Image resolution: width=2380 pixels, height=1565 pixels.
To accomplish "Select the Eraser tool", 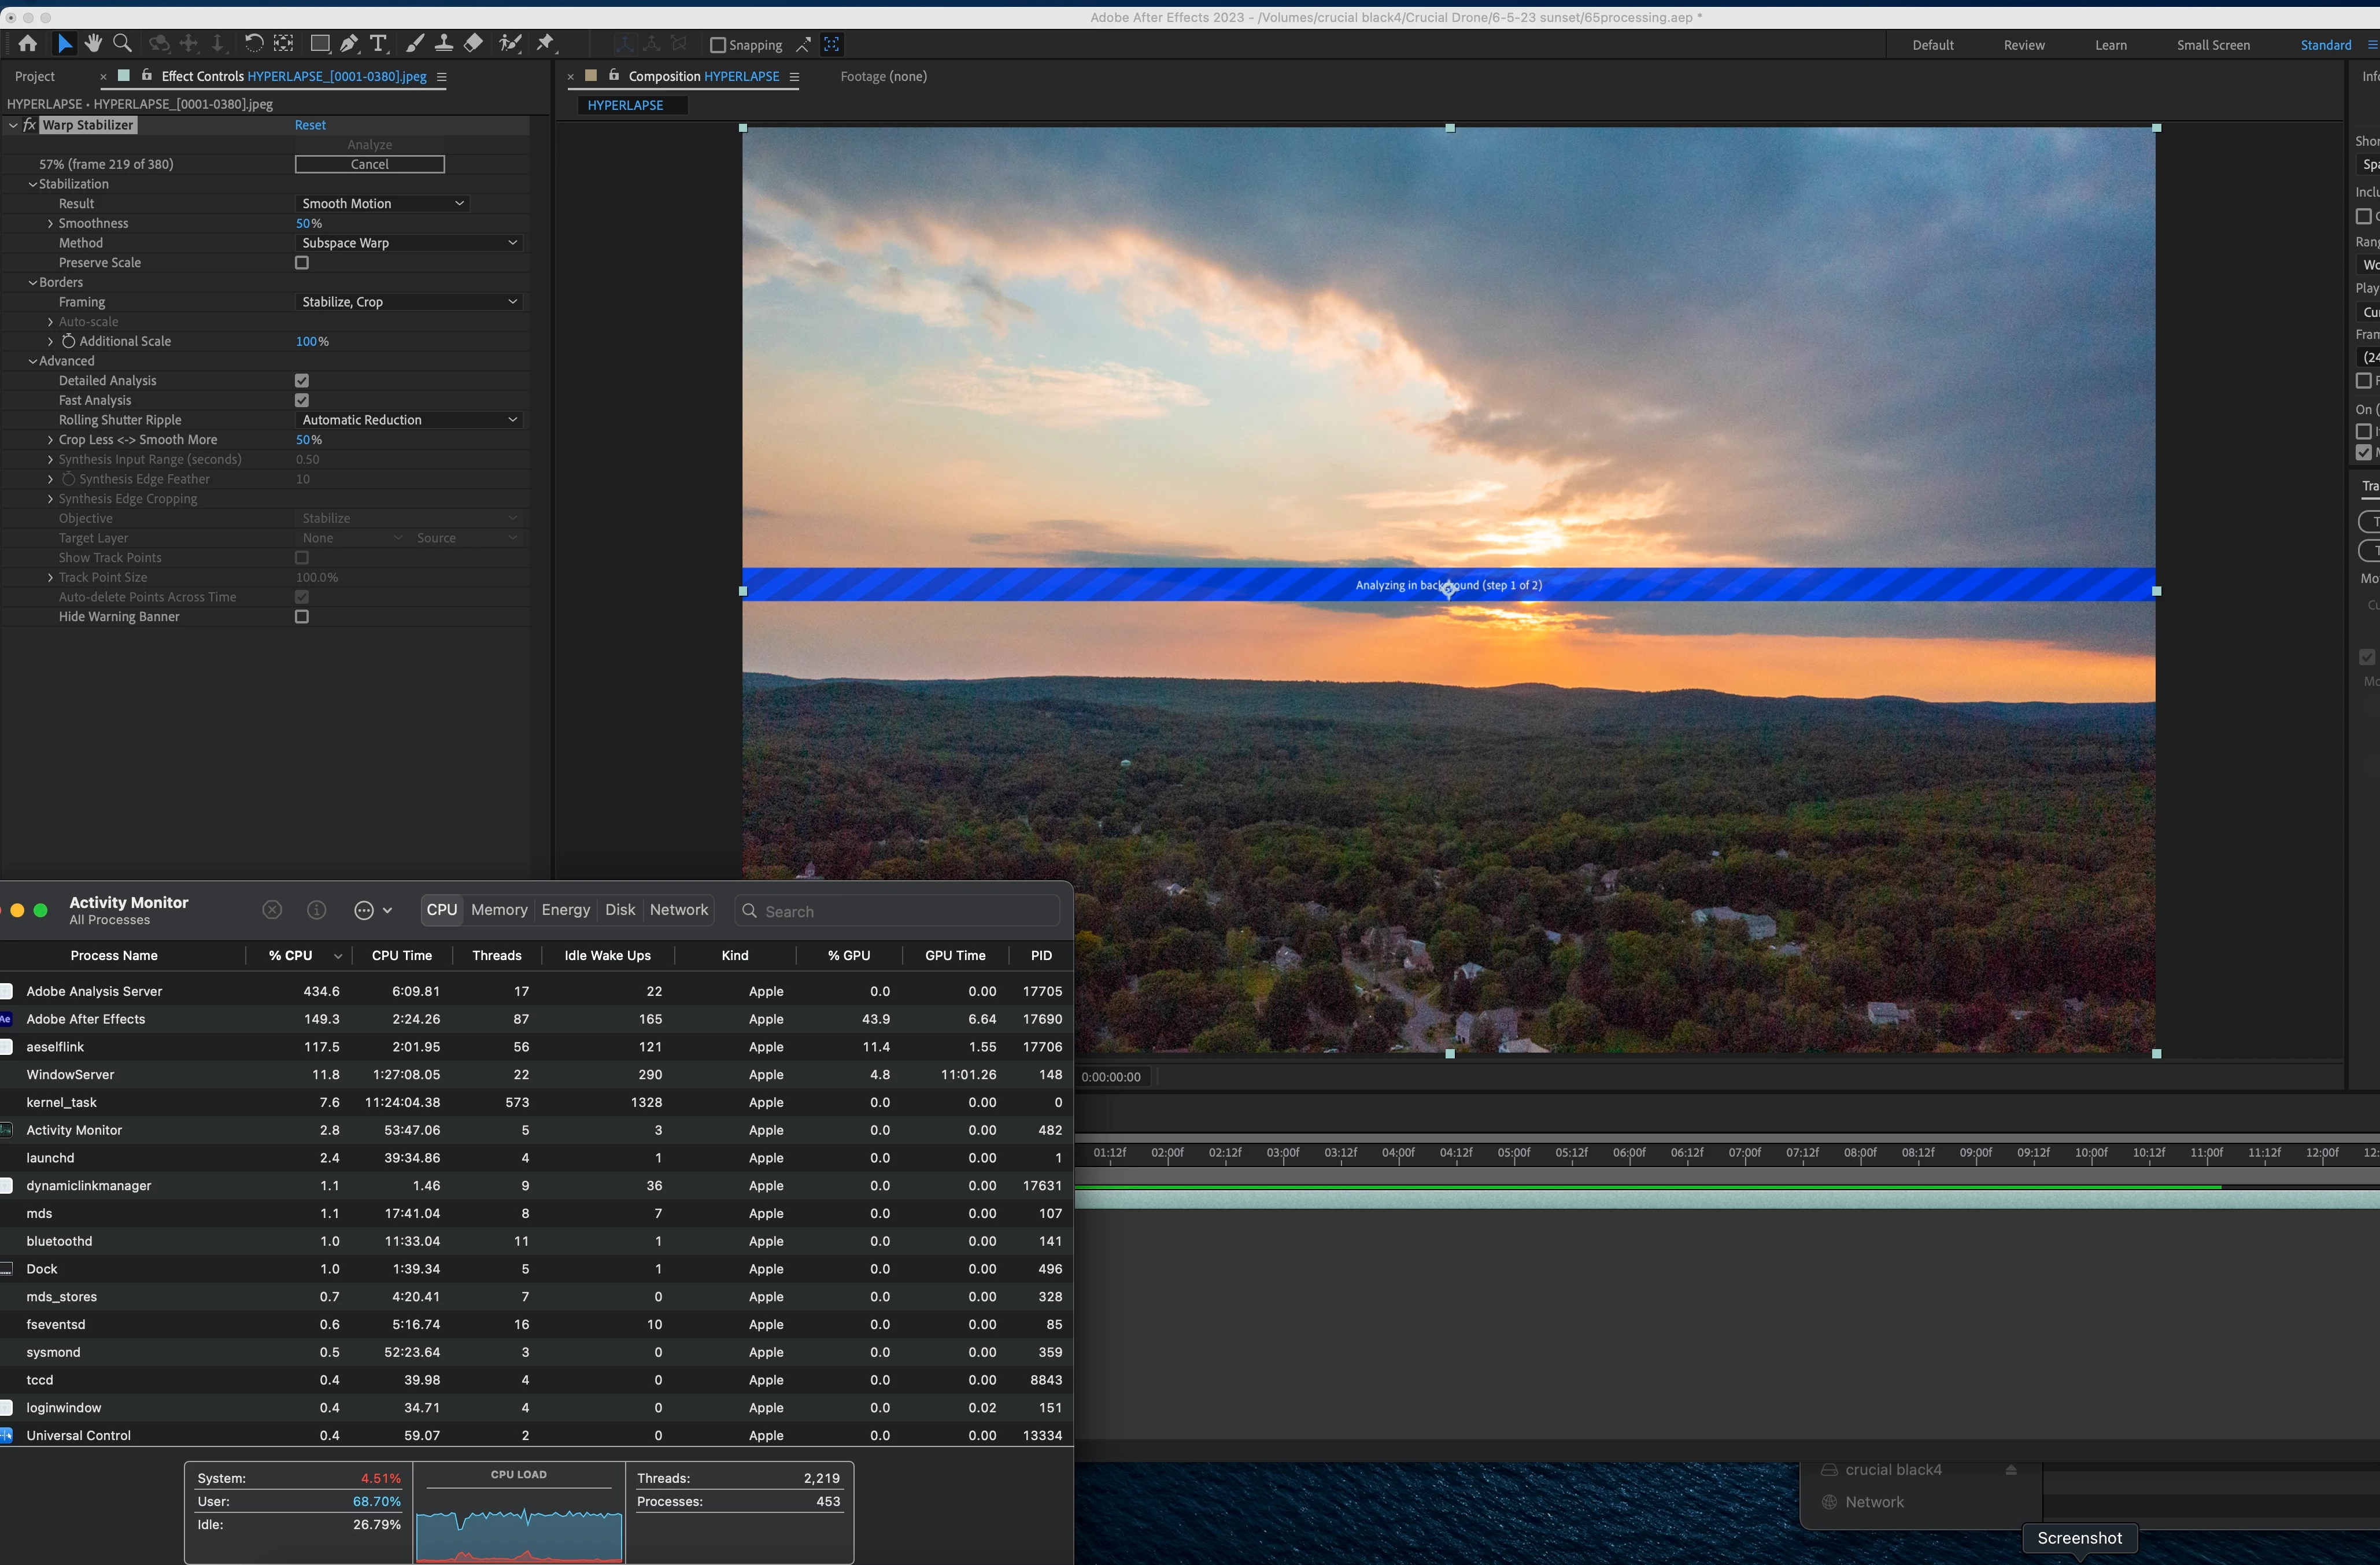I will (473, 44).
